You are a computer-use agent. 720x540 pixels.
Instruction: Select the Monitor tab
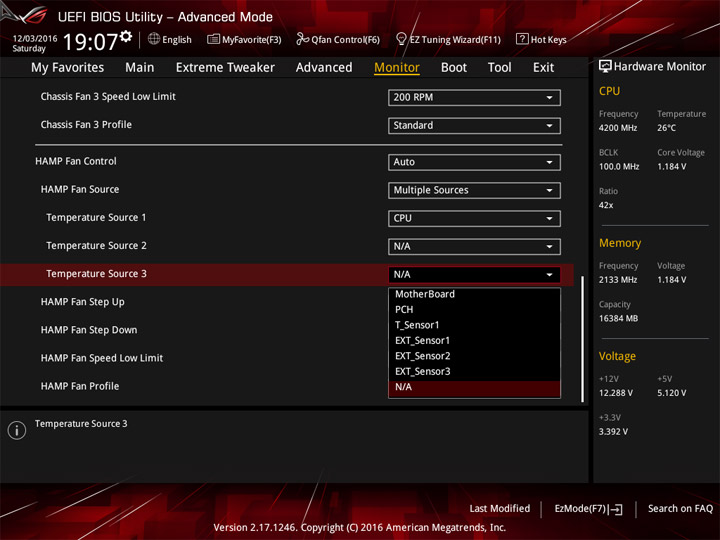tap(397, 68)
